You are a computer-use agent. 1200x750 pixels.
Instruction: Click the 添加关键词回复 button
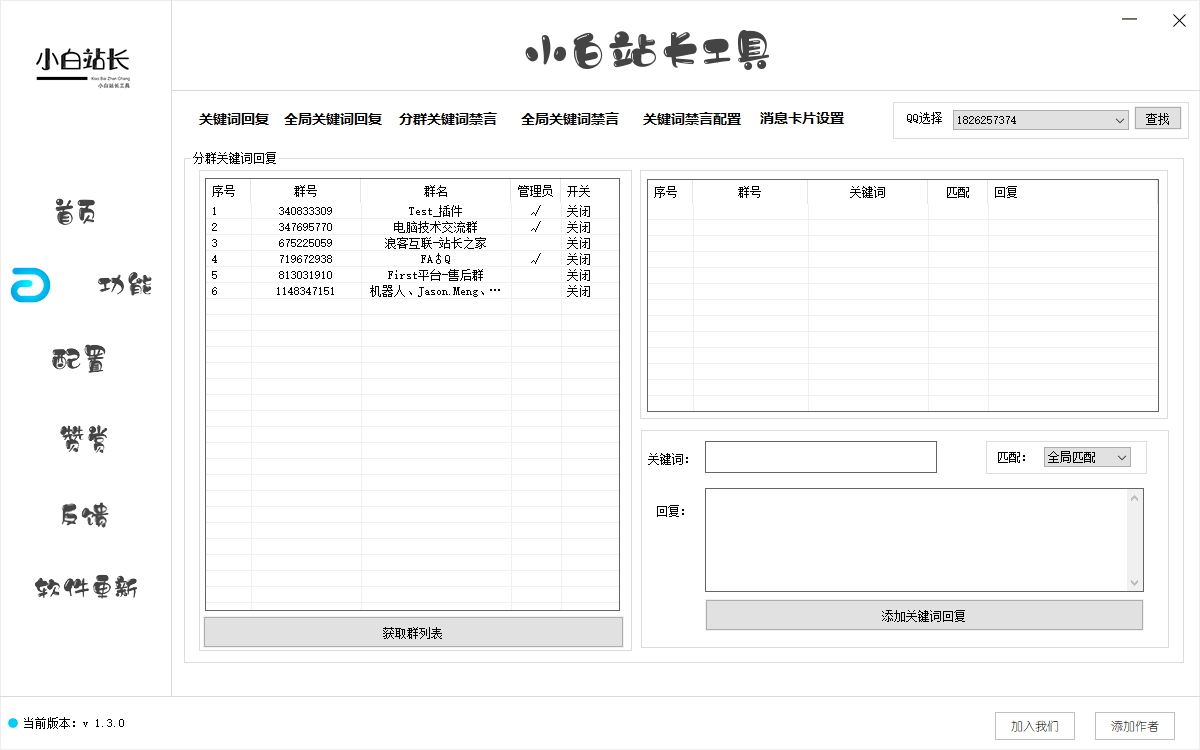[923, 615]
